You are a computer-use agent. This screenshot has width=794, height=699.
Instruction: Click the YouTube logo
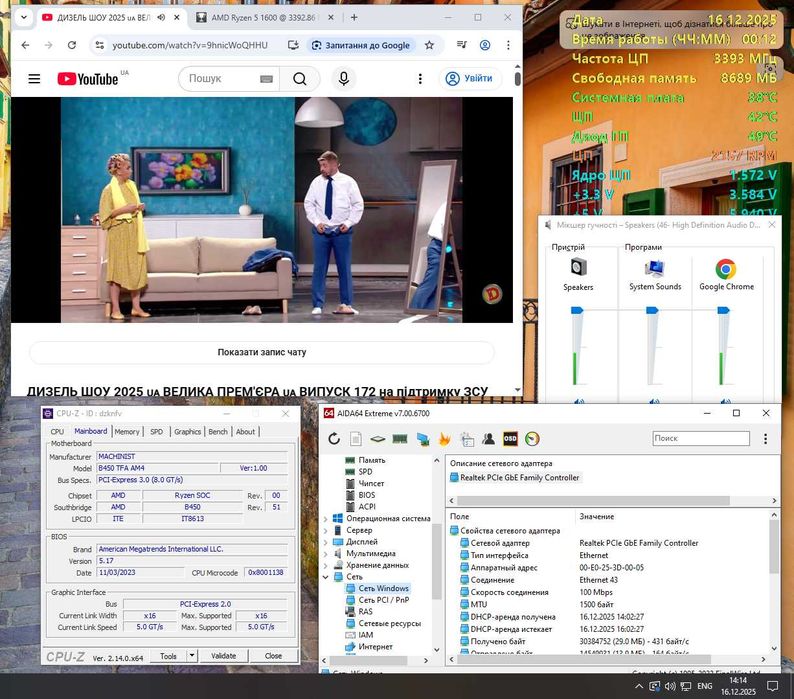pos(88,79)
